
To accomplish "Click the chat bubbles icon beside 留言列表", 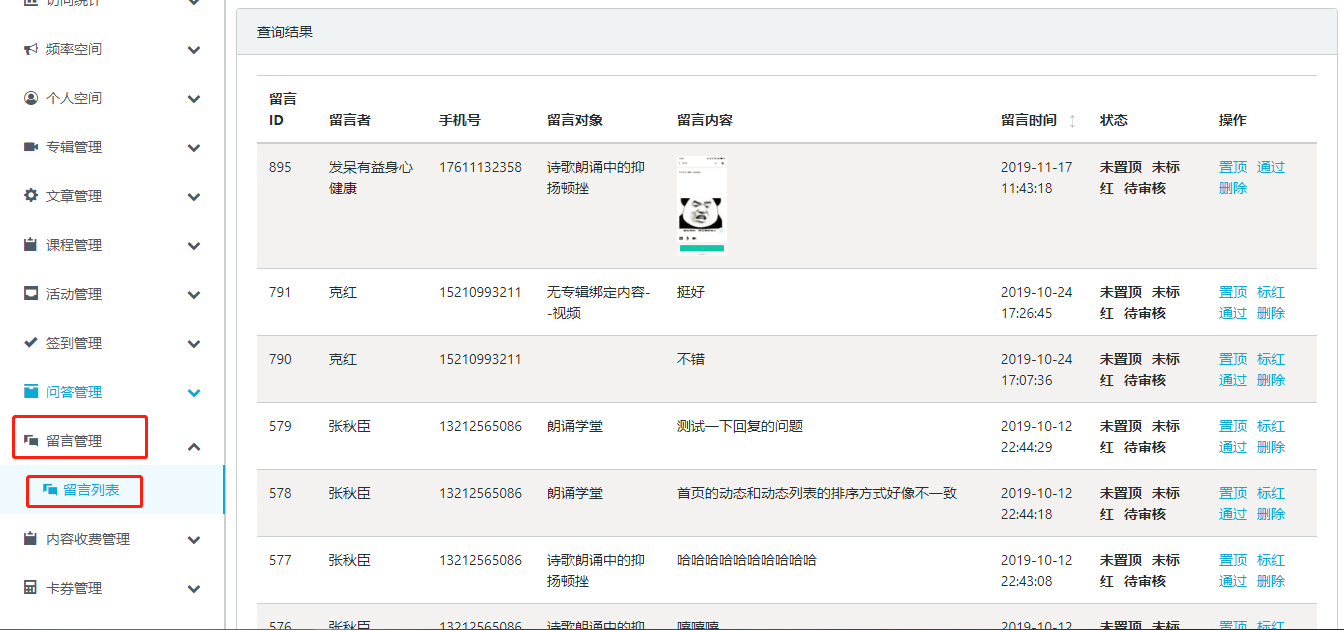I will [49, 490].
